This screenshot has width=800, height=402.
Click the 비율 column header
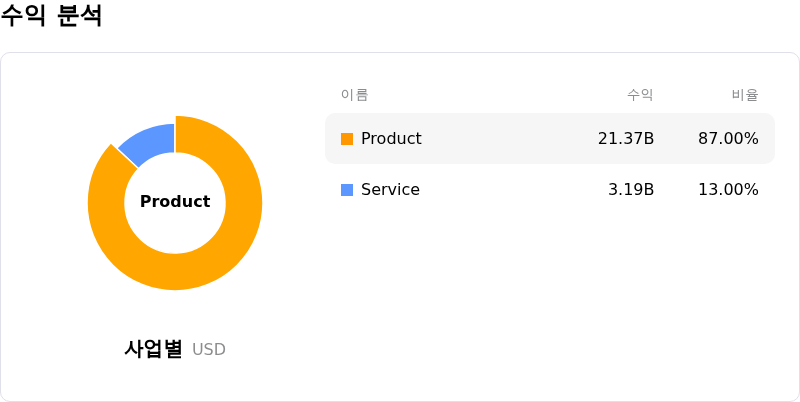745,95
